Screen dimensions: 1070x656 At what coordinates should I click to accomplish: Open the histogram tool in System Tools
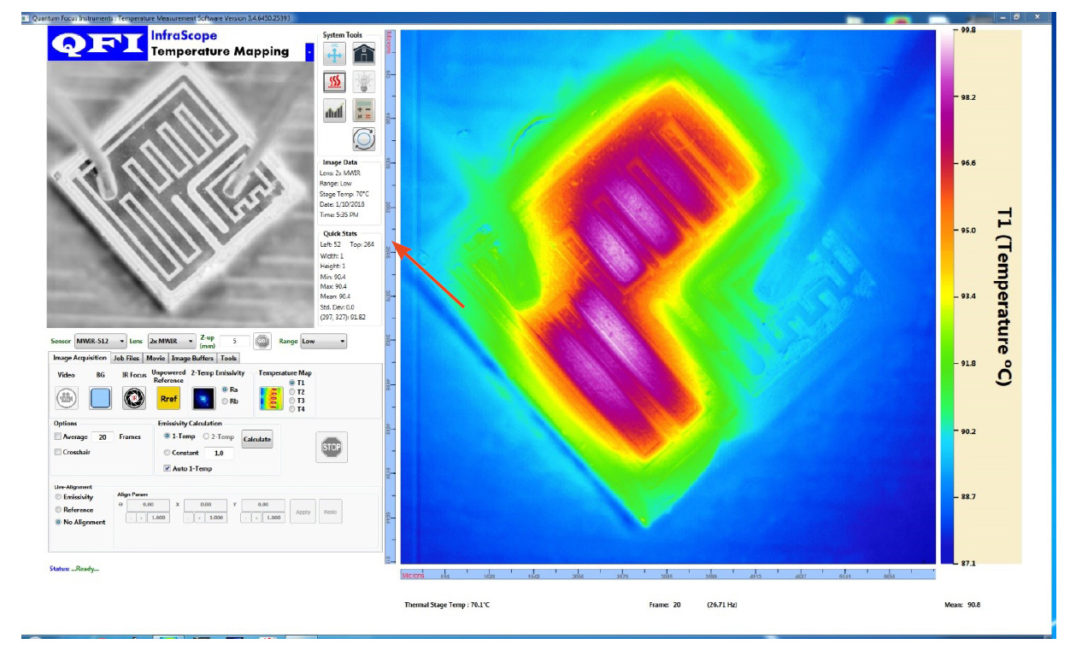point(334,109)
